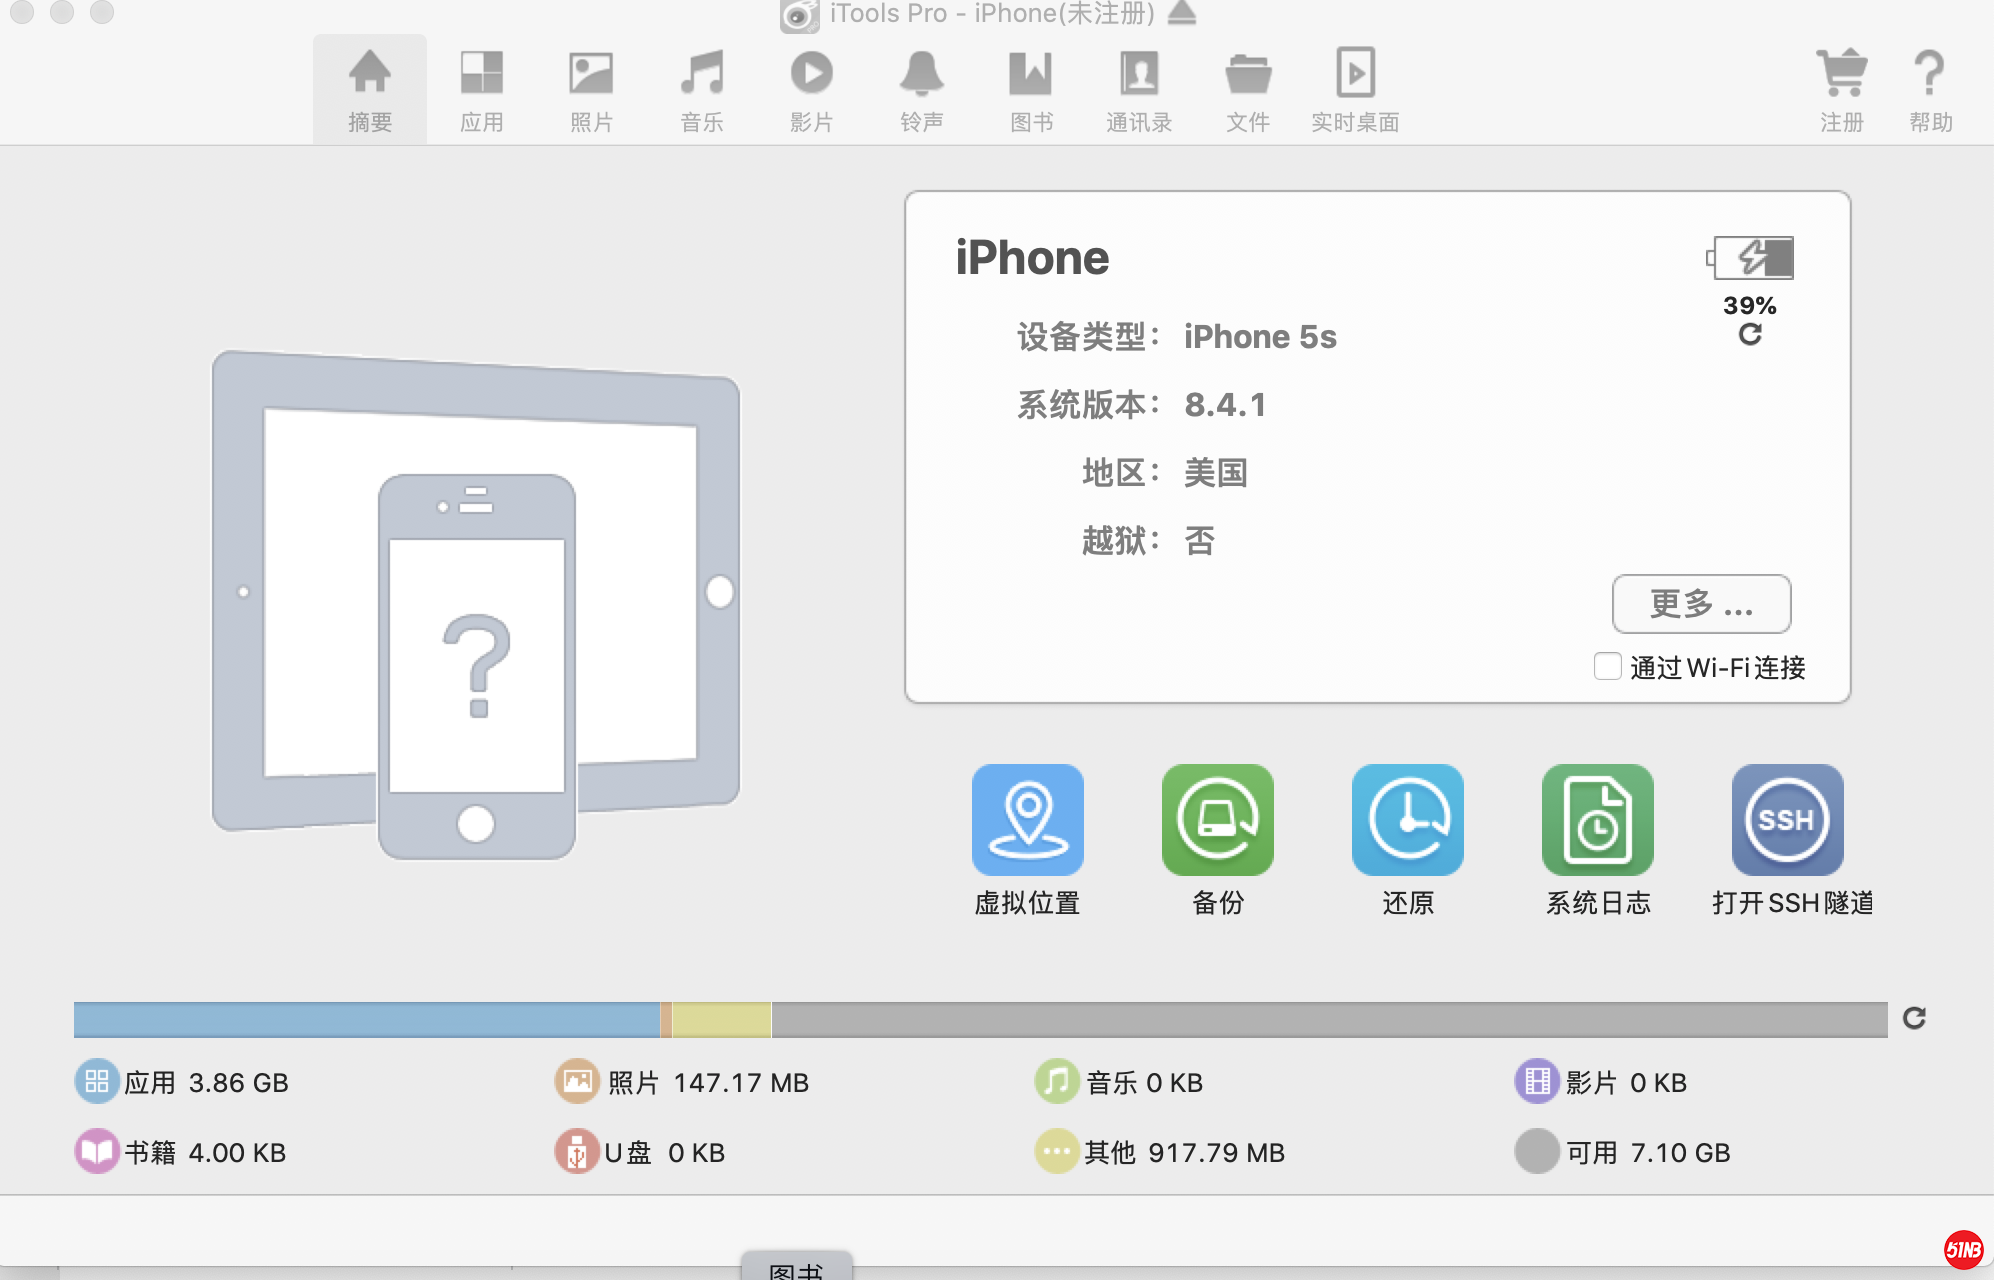Open 系统日志 system log
Image resolution: width=1994 pixels, height=1280 pixels.
pyautogui.click(x=1597, y=820)
